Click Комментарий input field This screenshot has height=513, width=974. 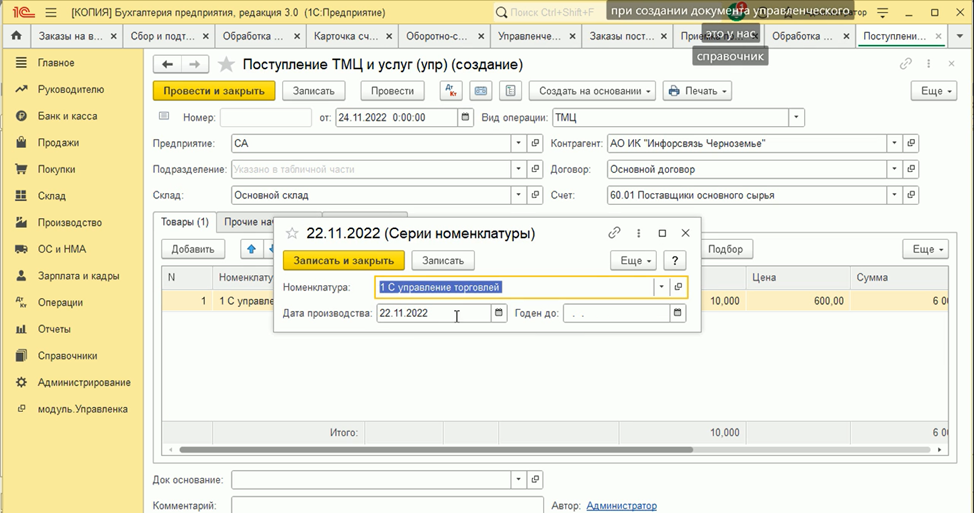388,505
